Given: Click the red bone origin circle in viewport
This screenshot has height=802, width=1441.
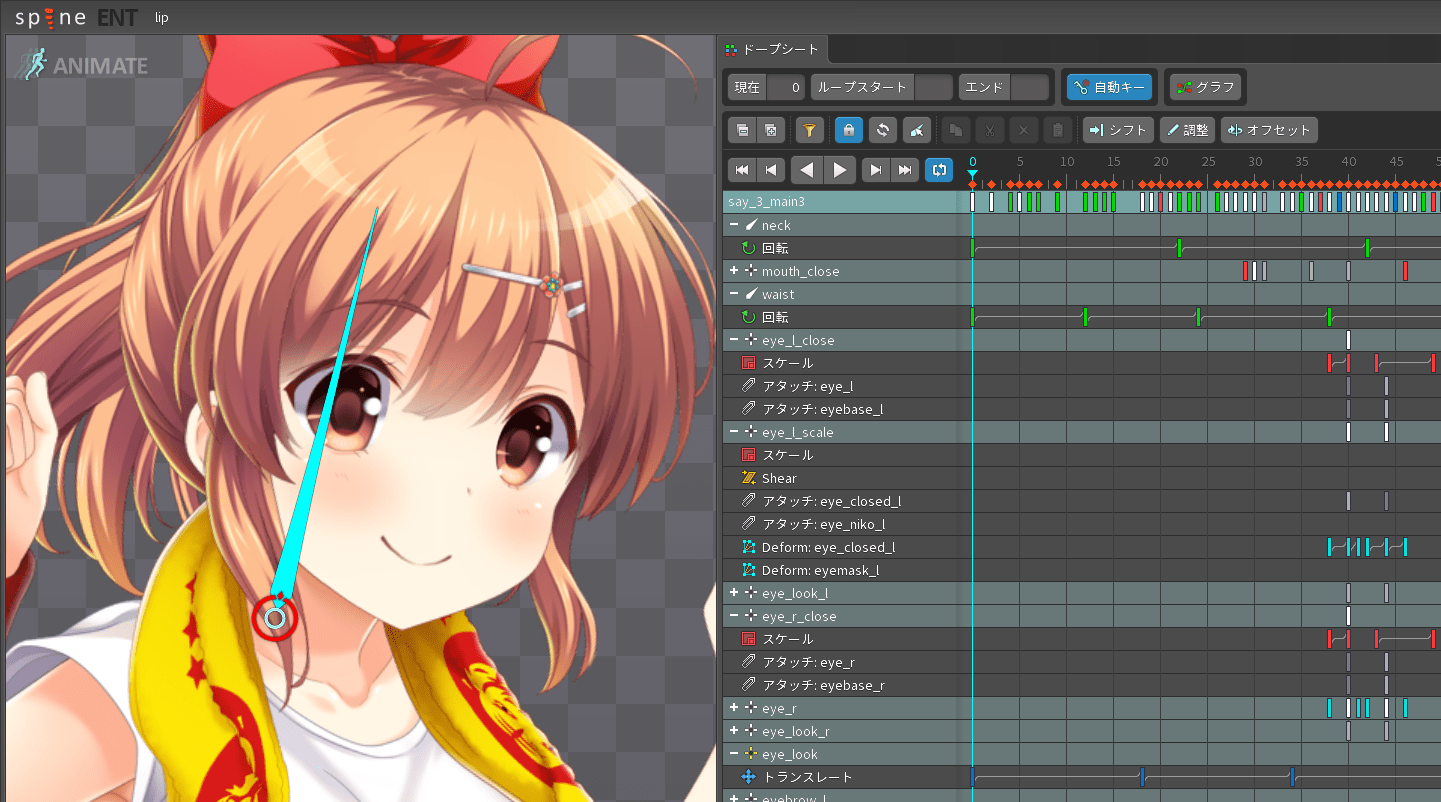Looking at the screenshot, I should coord(275,619).
